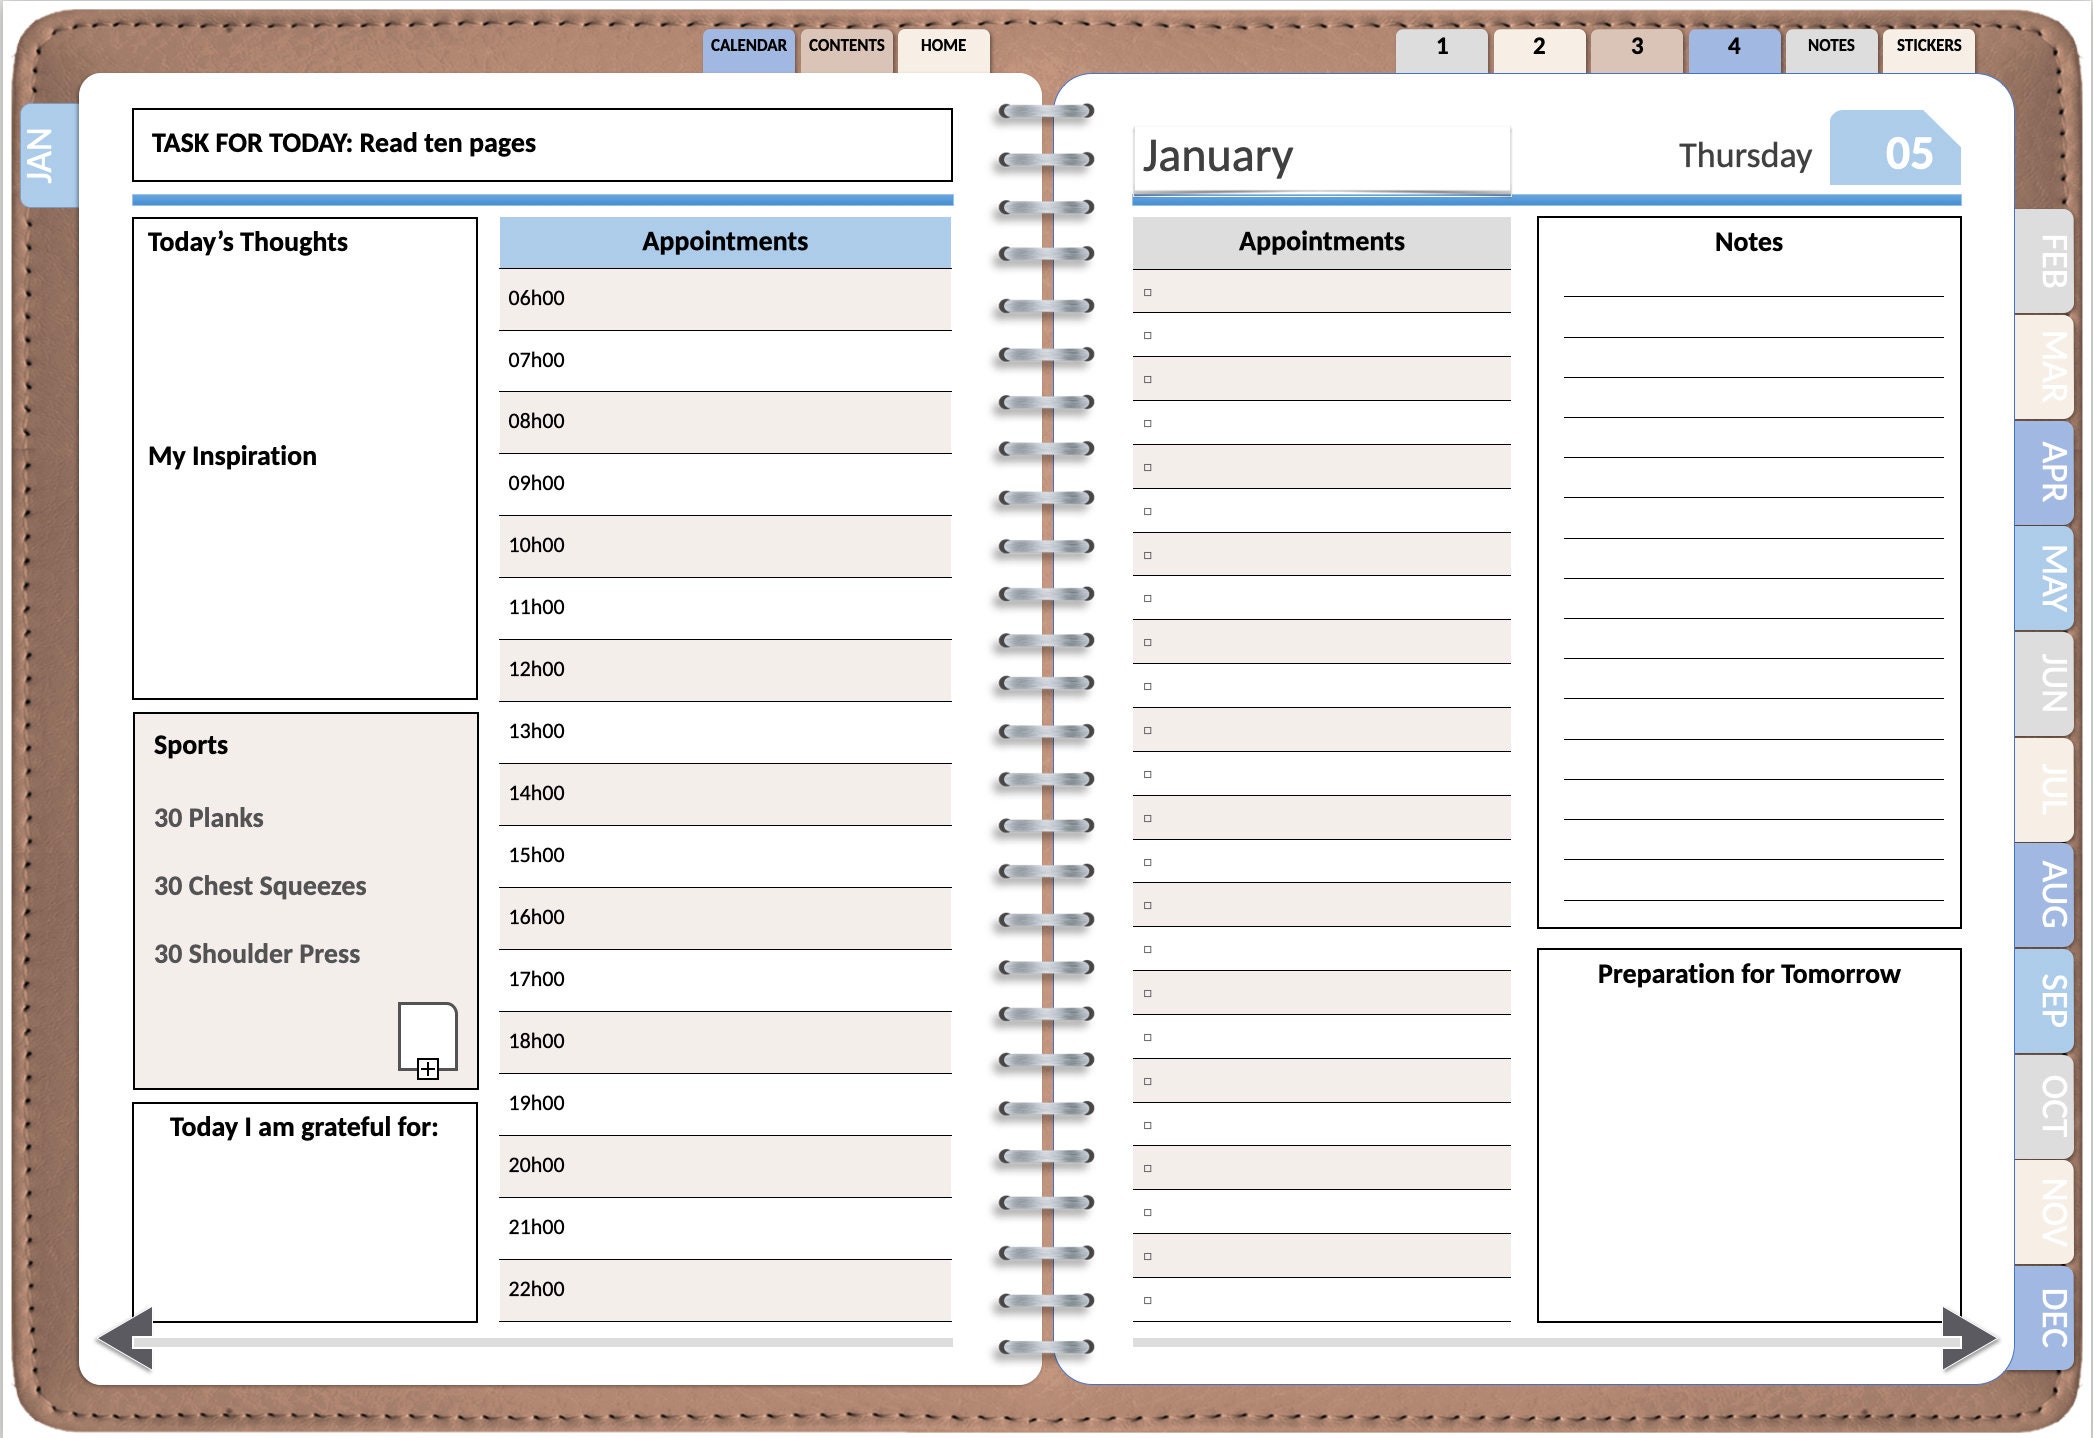Viewport: 2093px width, 1438px height.
Task: Go to the HOME tab
Action: point(941,46)
